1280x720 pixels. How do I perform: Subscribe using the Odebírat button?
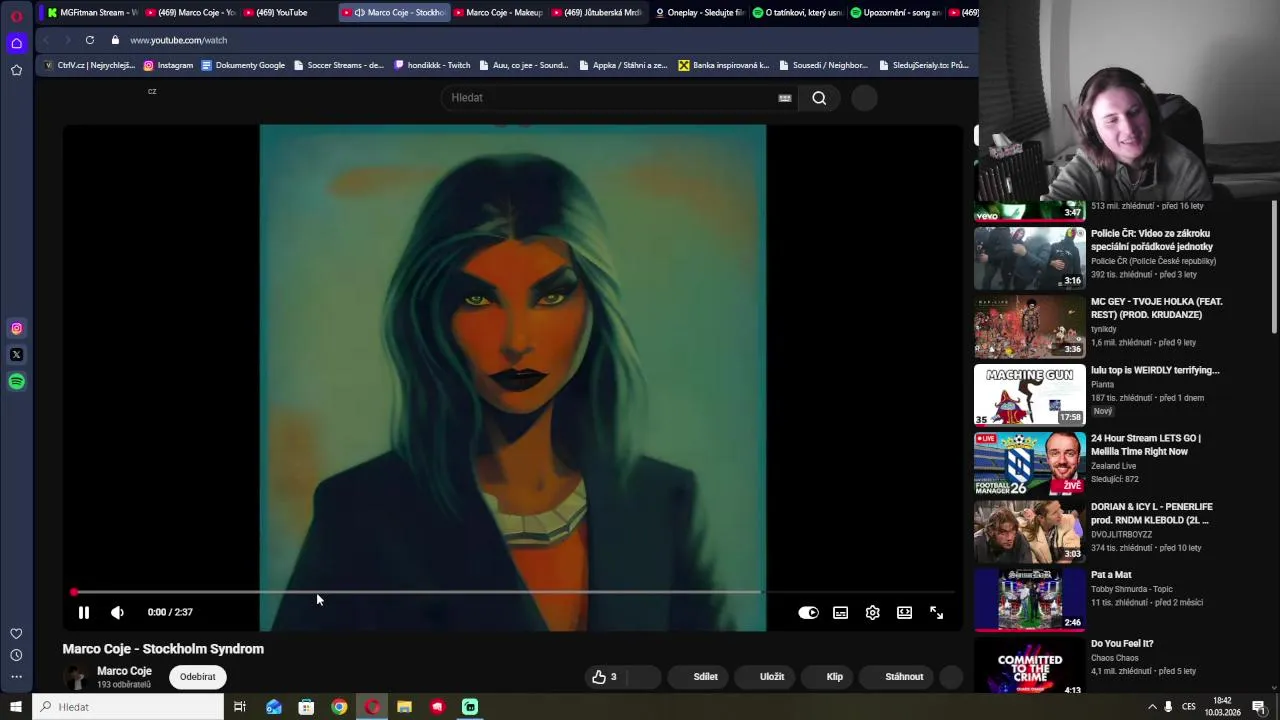pos(197,677)
